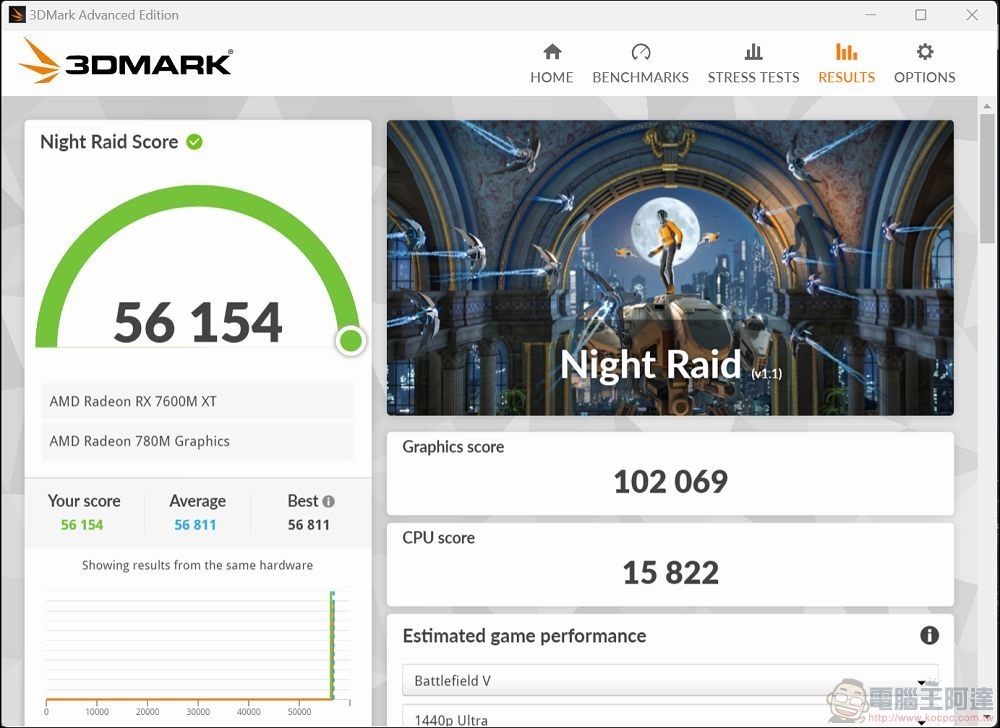Close the 3DMark Advanced Edition window
Screen dimensions: 1000x728
point(972,15)
